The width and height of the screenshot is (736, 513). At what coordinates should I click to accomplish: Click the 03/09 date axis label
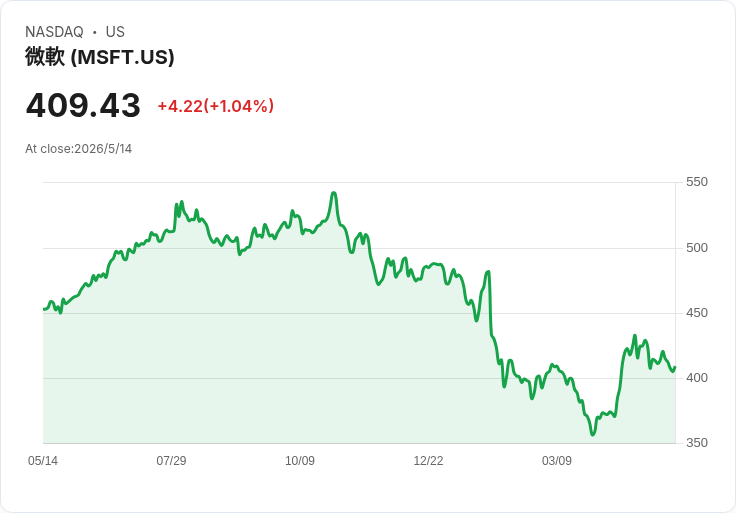[x=557, y=460]
